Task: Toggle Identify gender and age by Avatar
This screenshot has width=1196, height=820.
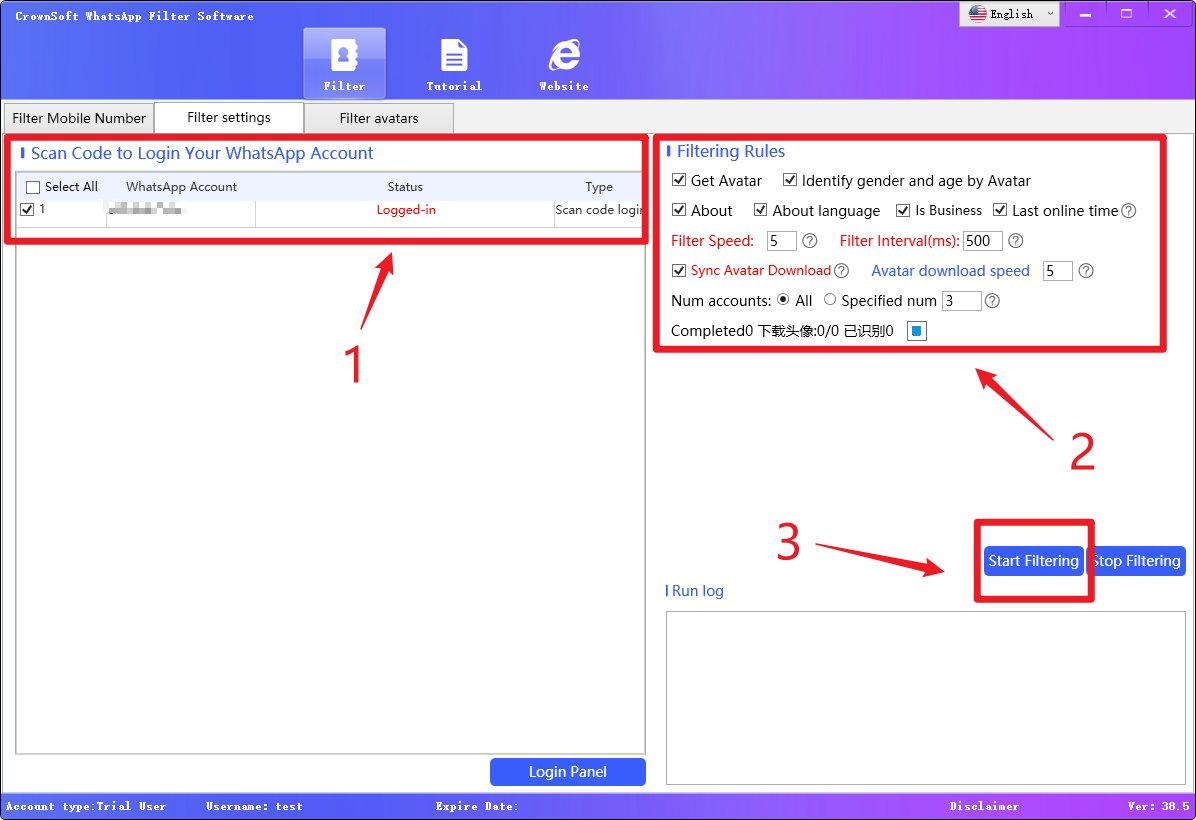Action: coord(790,180)
